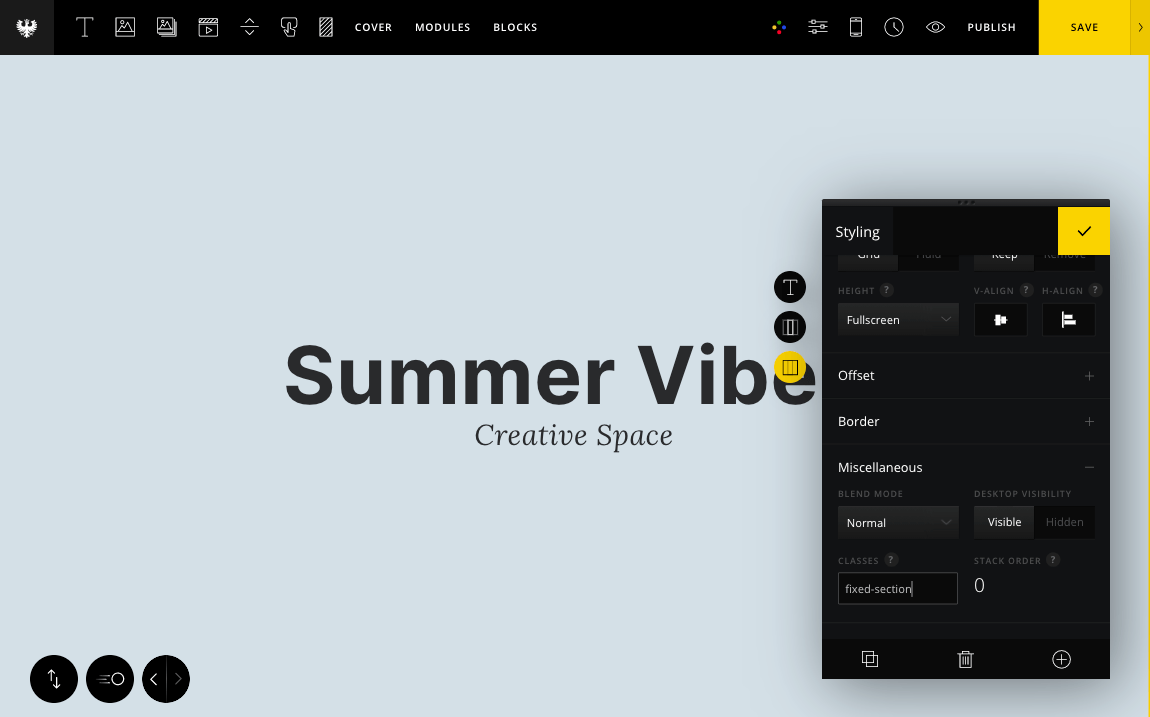The height and width of the screenshot is (717, 1150).
Task: Duplicate the section using the copy icon
Action: click(x=870, y=659)
